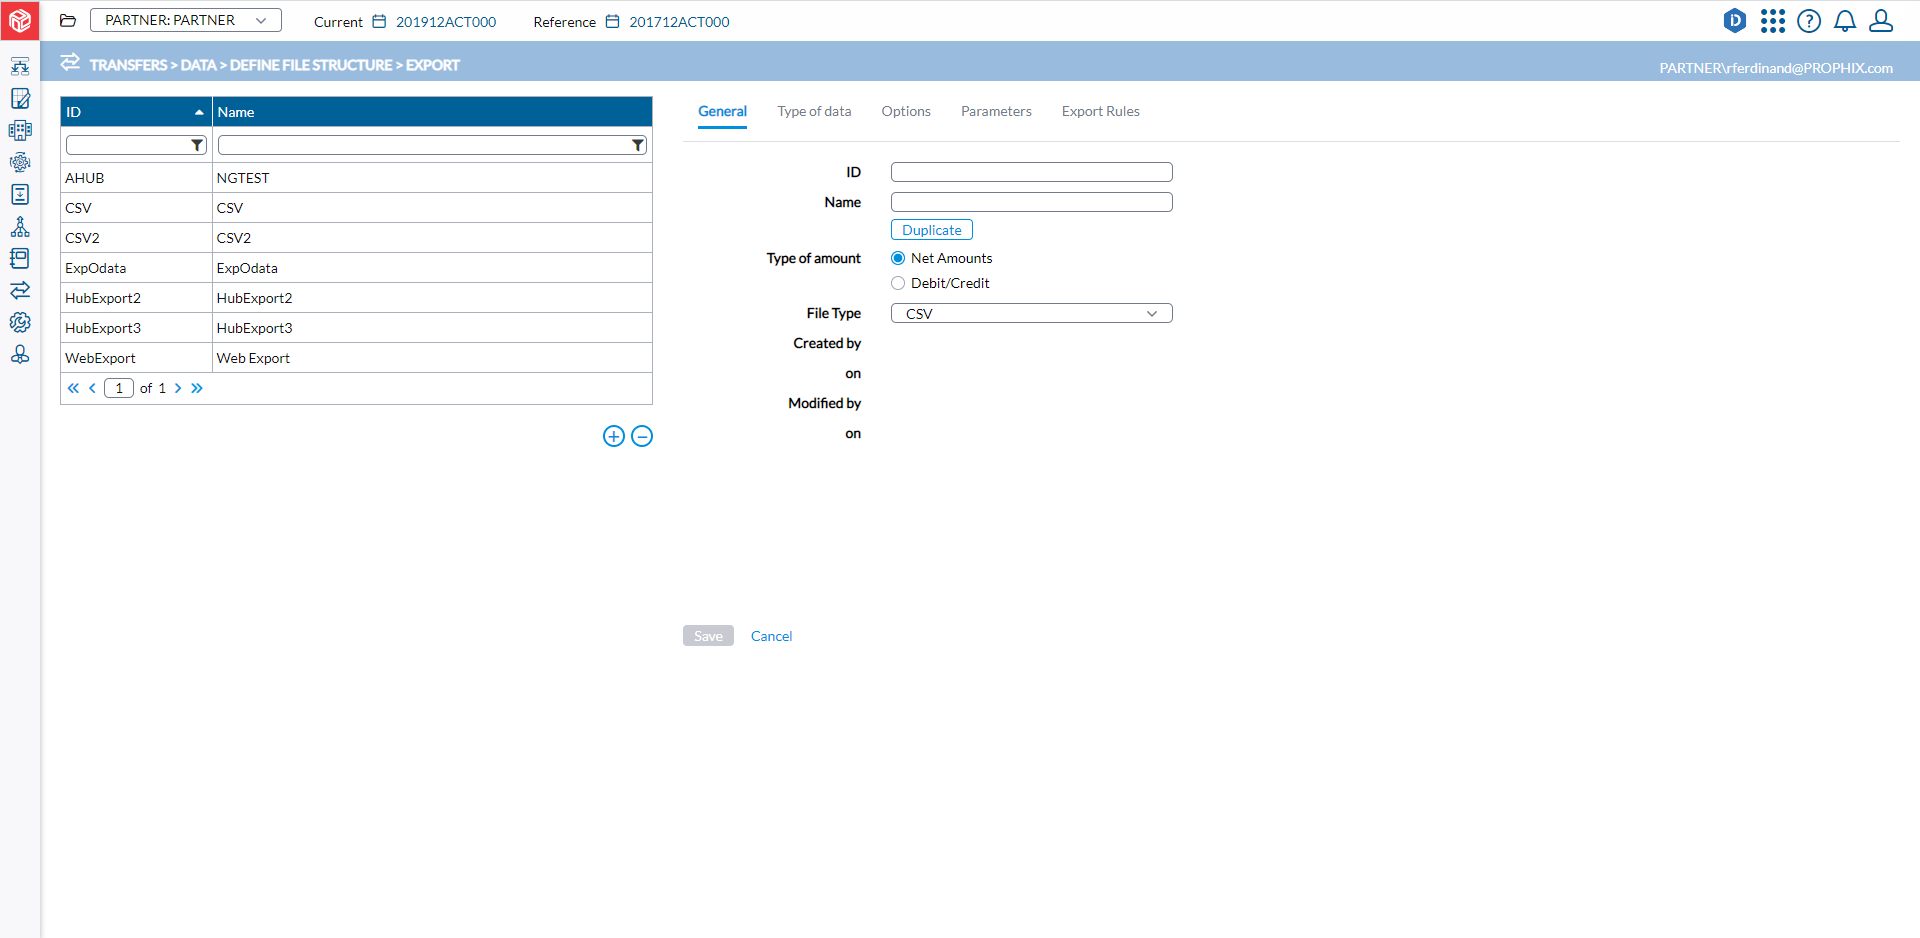Click the breadcrumb path TRANSFERS > DATA
This screenshot has height=938, width=1920.
pos(153,65)
